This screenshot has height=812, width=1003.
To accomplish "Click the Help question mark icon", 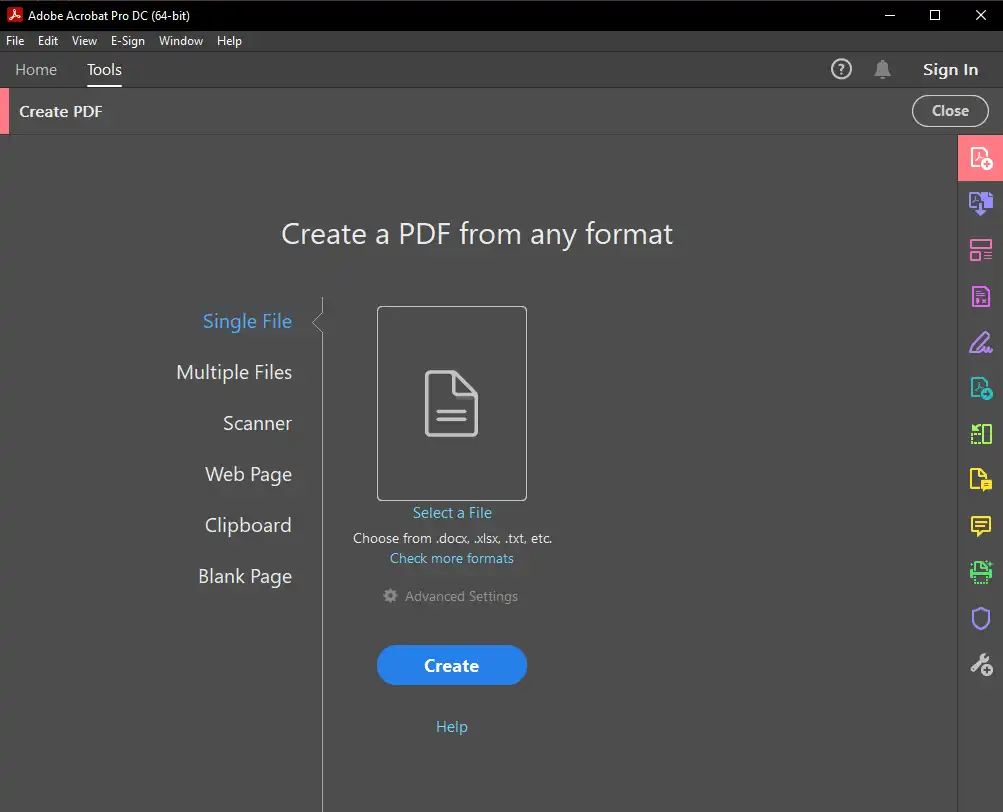I will click(x=841, y=69).
